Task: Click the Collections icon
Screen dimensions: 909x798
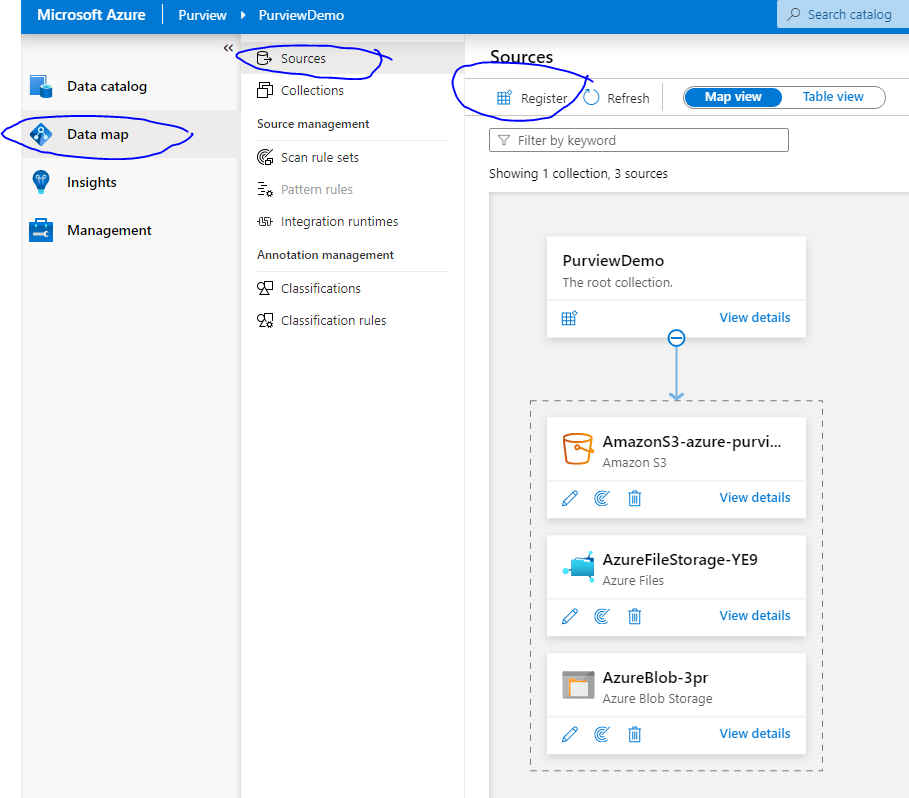Action: click(x=265, y=90)
